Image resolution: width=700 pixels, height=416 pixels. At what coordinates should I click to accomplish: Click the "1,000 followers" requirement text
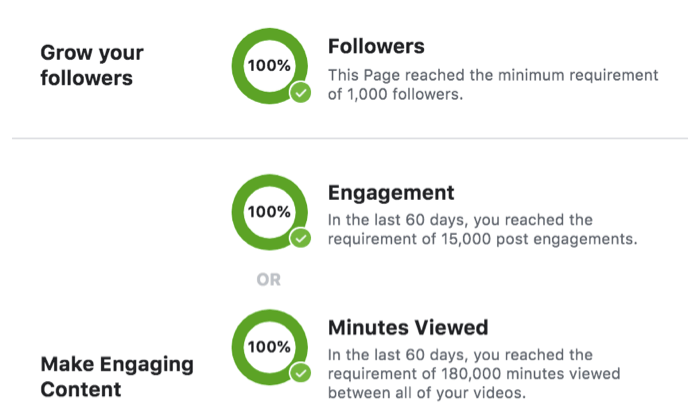click(x=398, y=94)
